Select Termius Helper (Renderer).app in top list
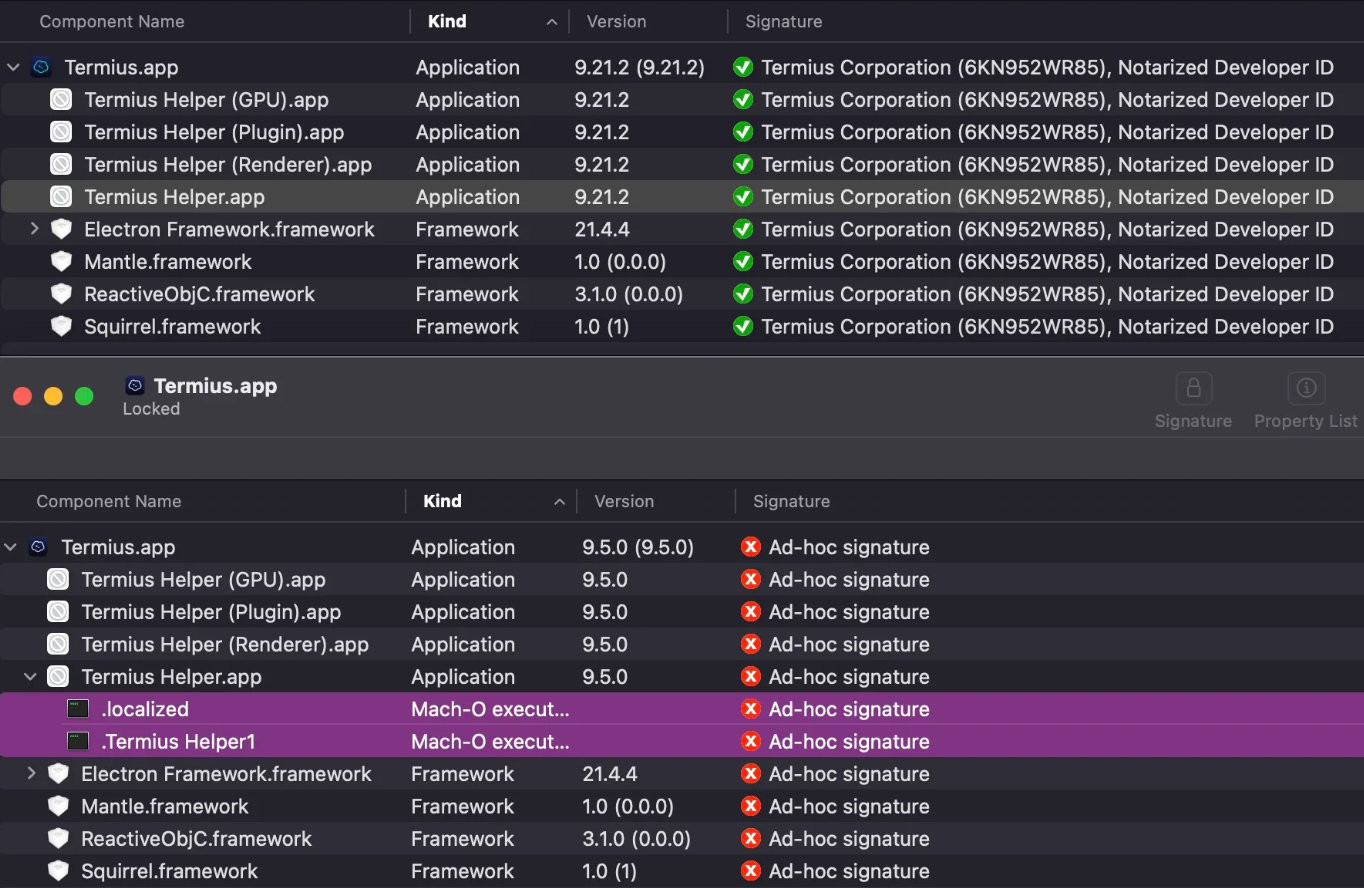This screenshot has height=888, width=1364. (x=682, y=164)
